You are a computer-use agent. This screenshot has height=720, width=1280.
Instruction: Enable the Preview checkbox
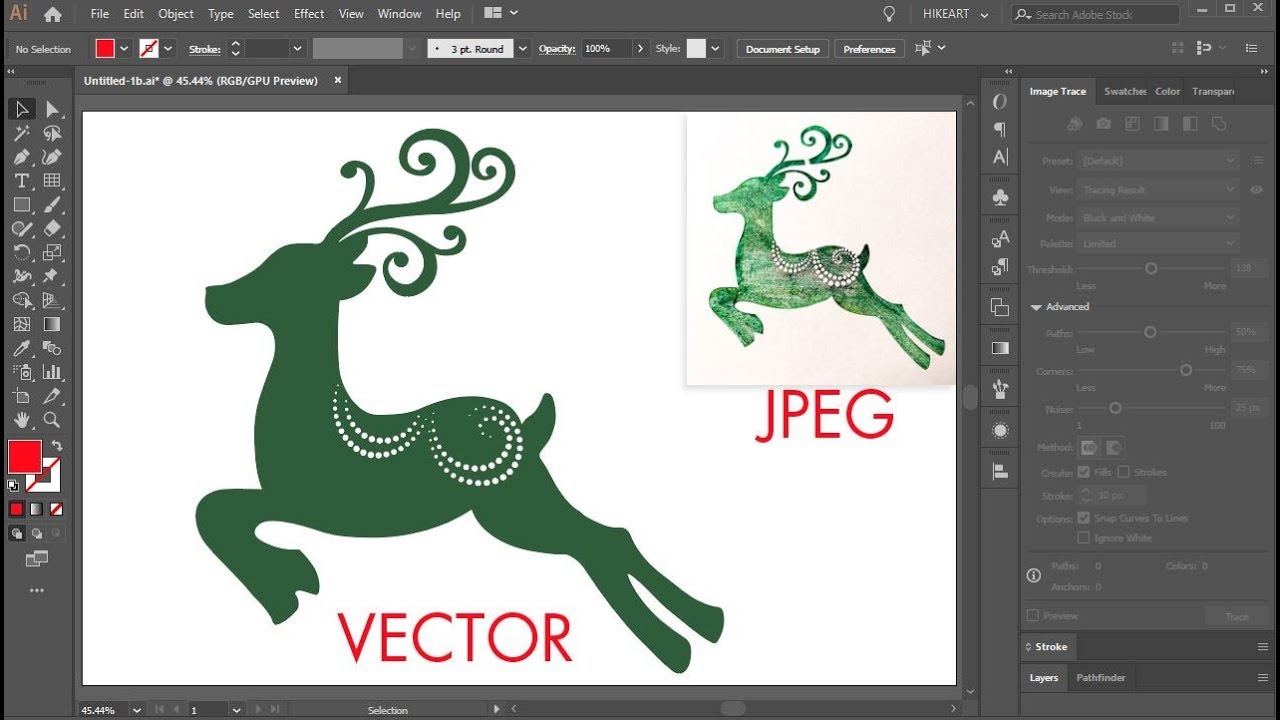coord(1032,614)
